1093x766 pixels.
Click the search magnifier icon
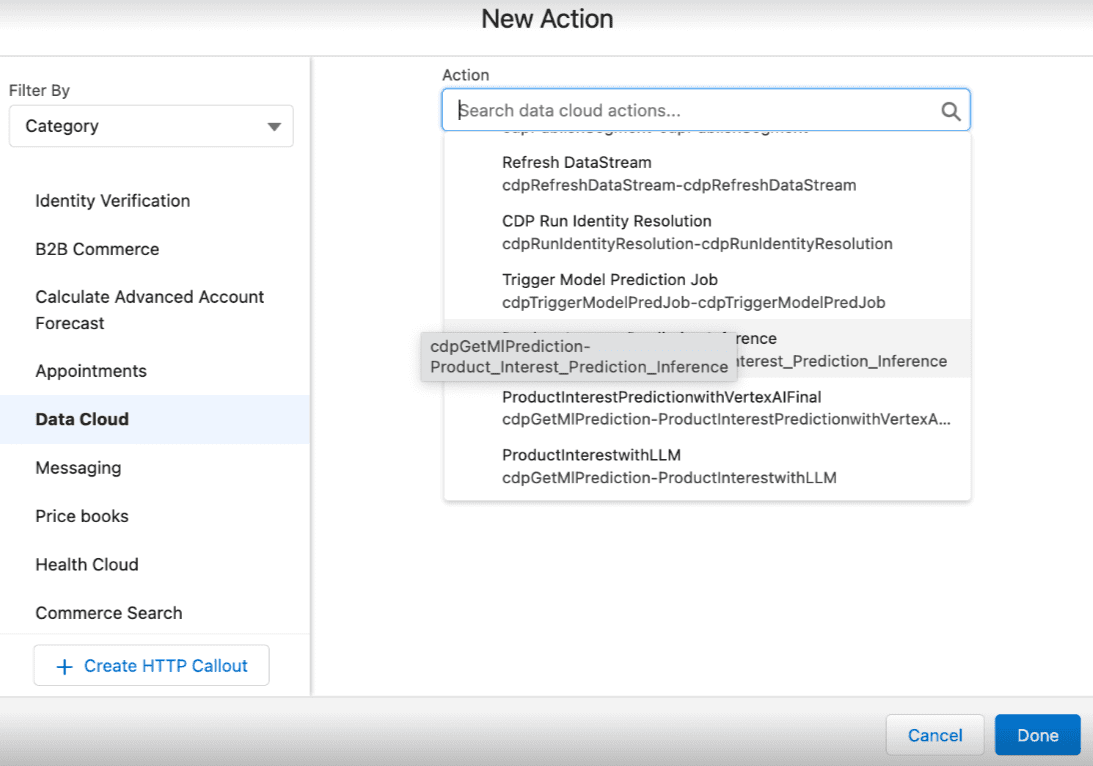(950, 111)
